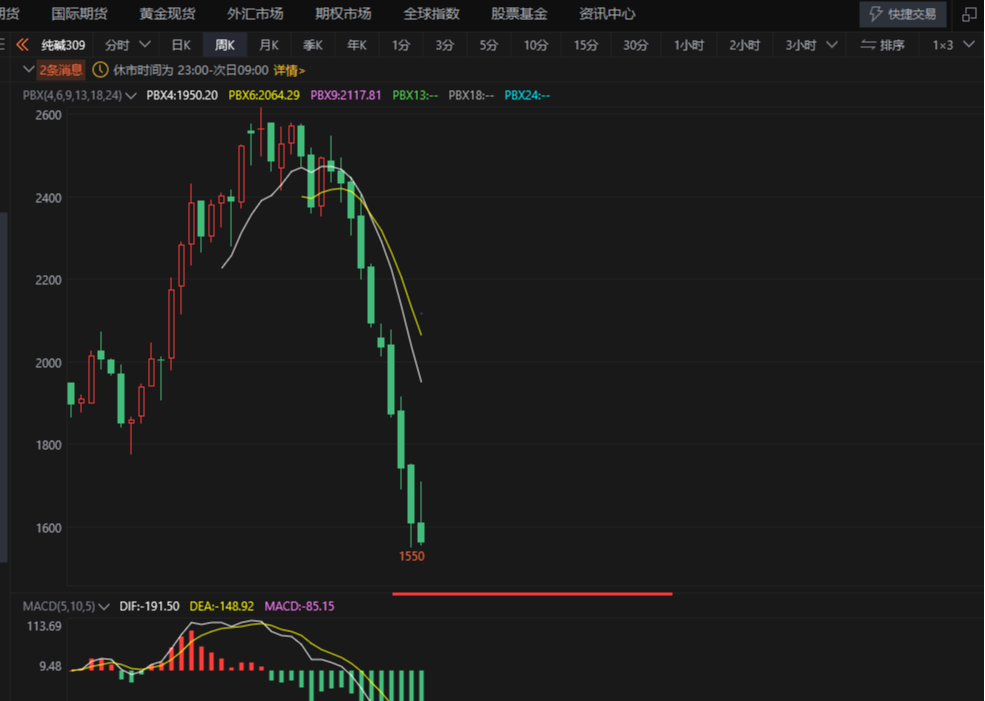This screenshot has height=701, width=985.
Task: Switch to 15分 timeframe
Action: (x=585, y=45)
